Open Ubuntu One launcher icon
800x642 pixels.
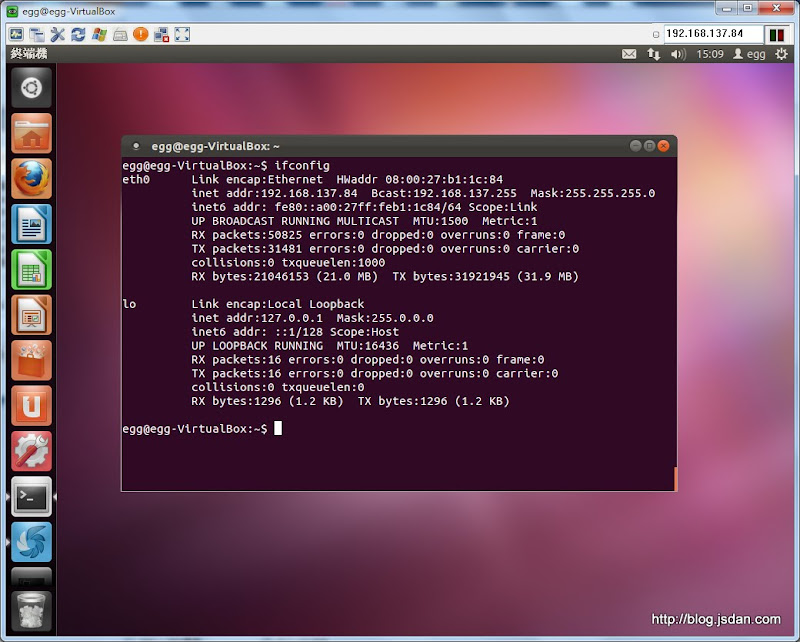pos(31,406)
